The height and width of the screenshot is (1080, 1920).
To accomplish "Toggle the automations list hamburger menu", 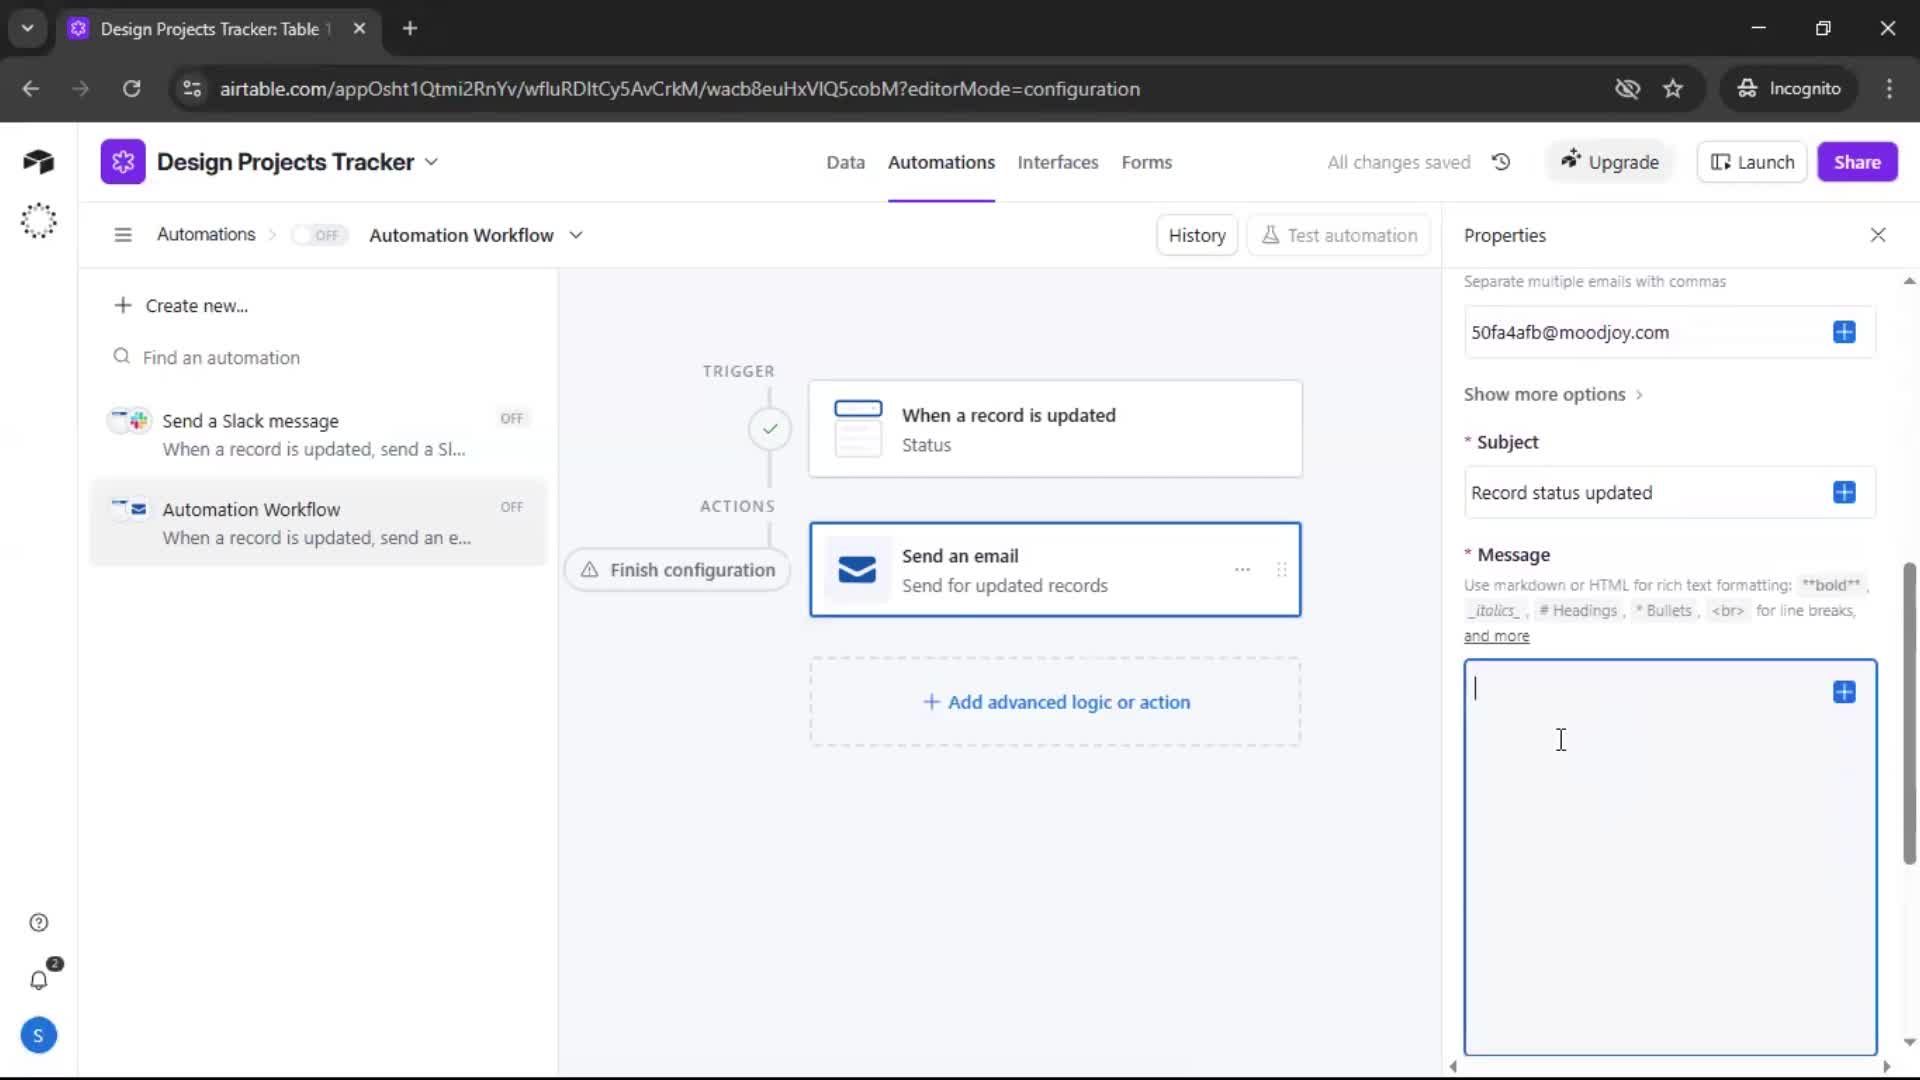I will (123, 235).
